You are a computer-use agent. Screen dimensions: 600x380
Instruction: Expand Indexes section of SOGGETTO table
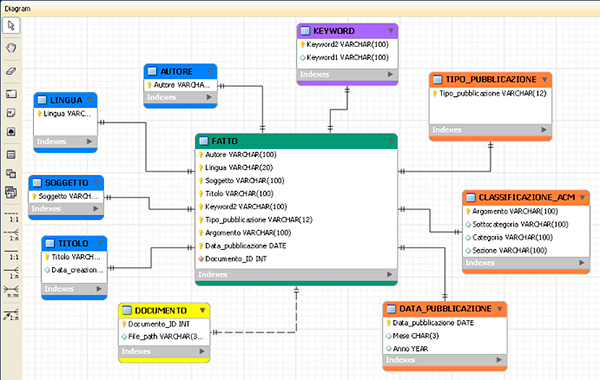point(96,209)
